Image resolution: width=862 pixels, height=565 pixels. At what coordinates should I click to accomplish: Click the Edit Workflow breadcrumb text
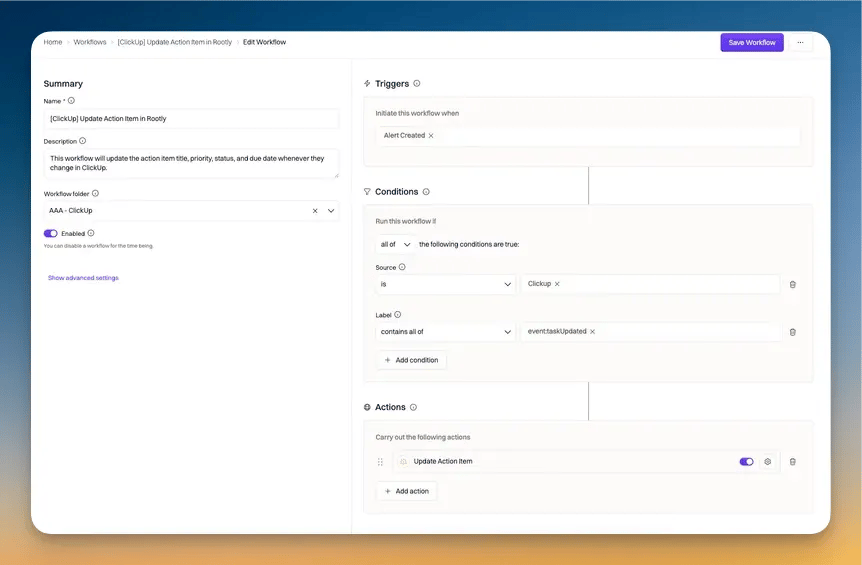click(264, 42)
